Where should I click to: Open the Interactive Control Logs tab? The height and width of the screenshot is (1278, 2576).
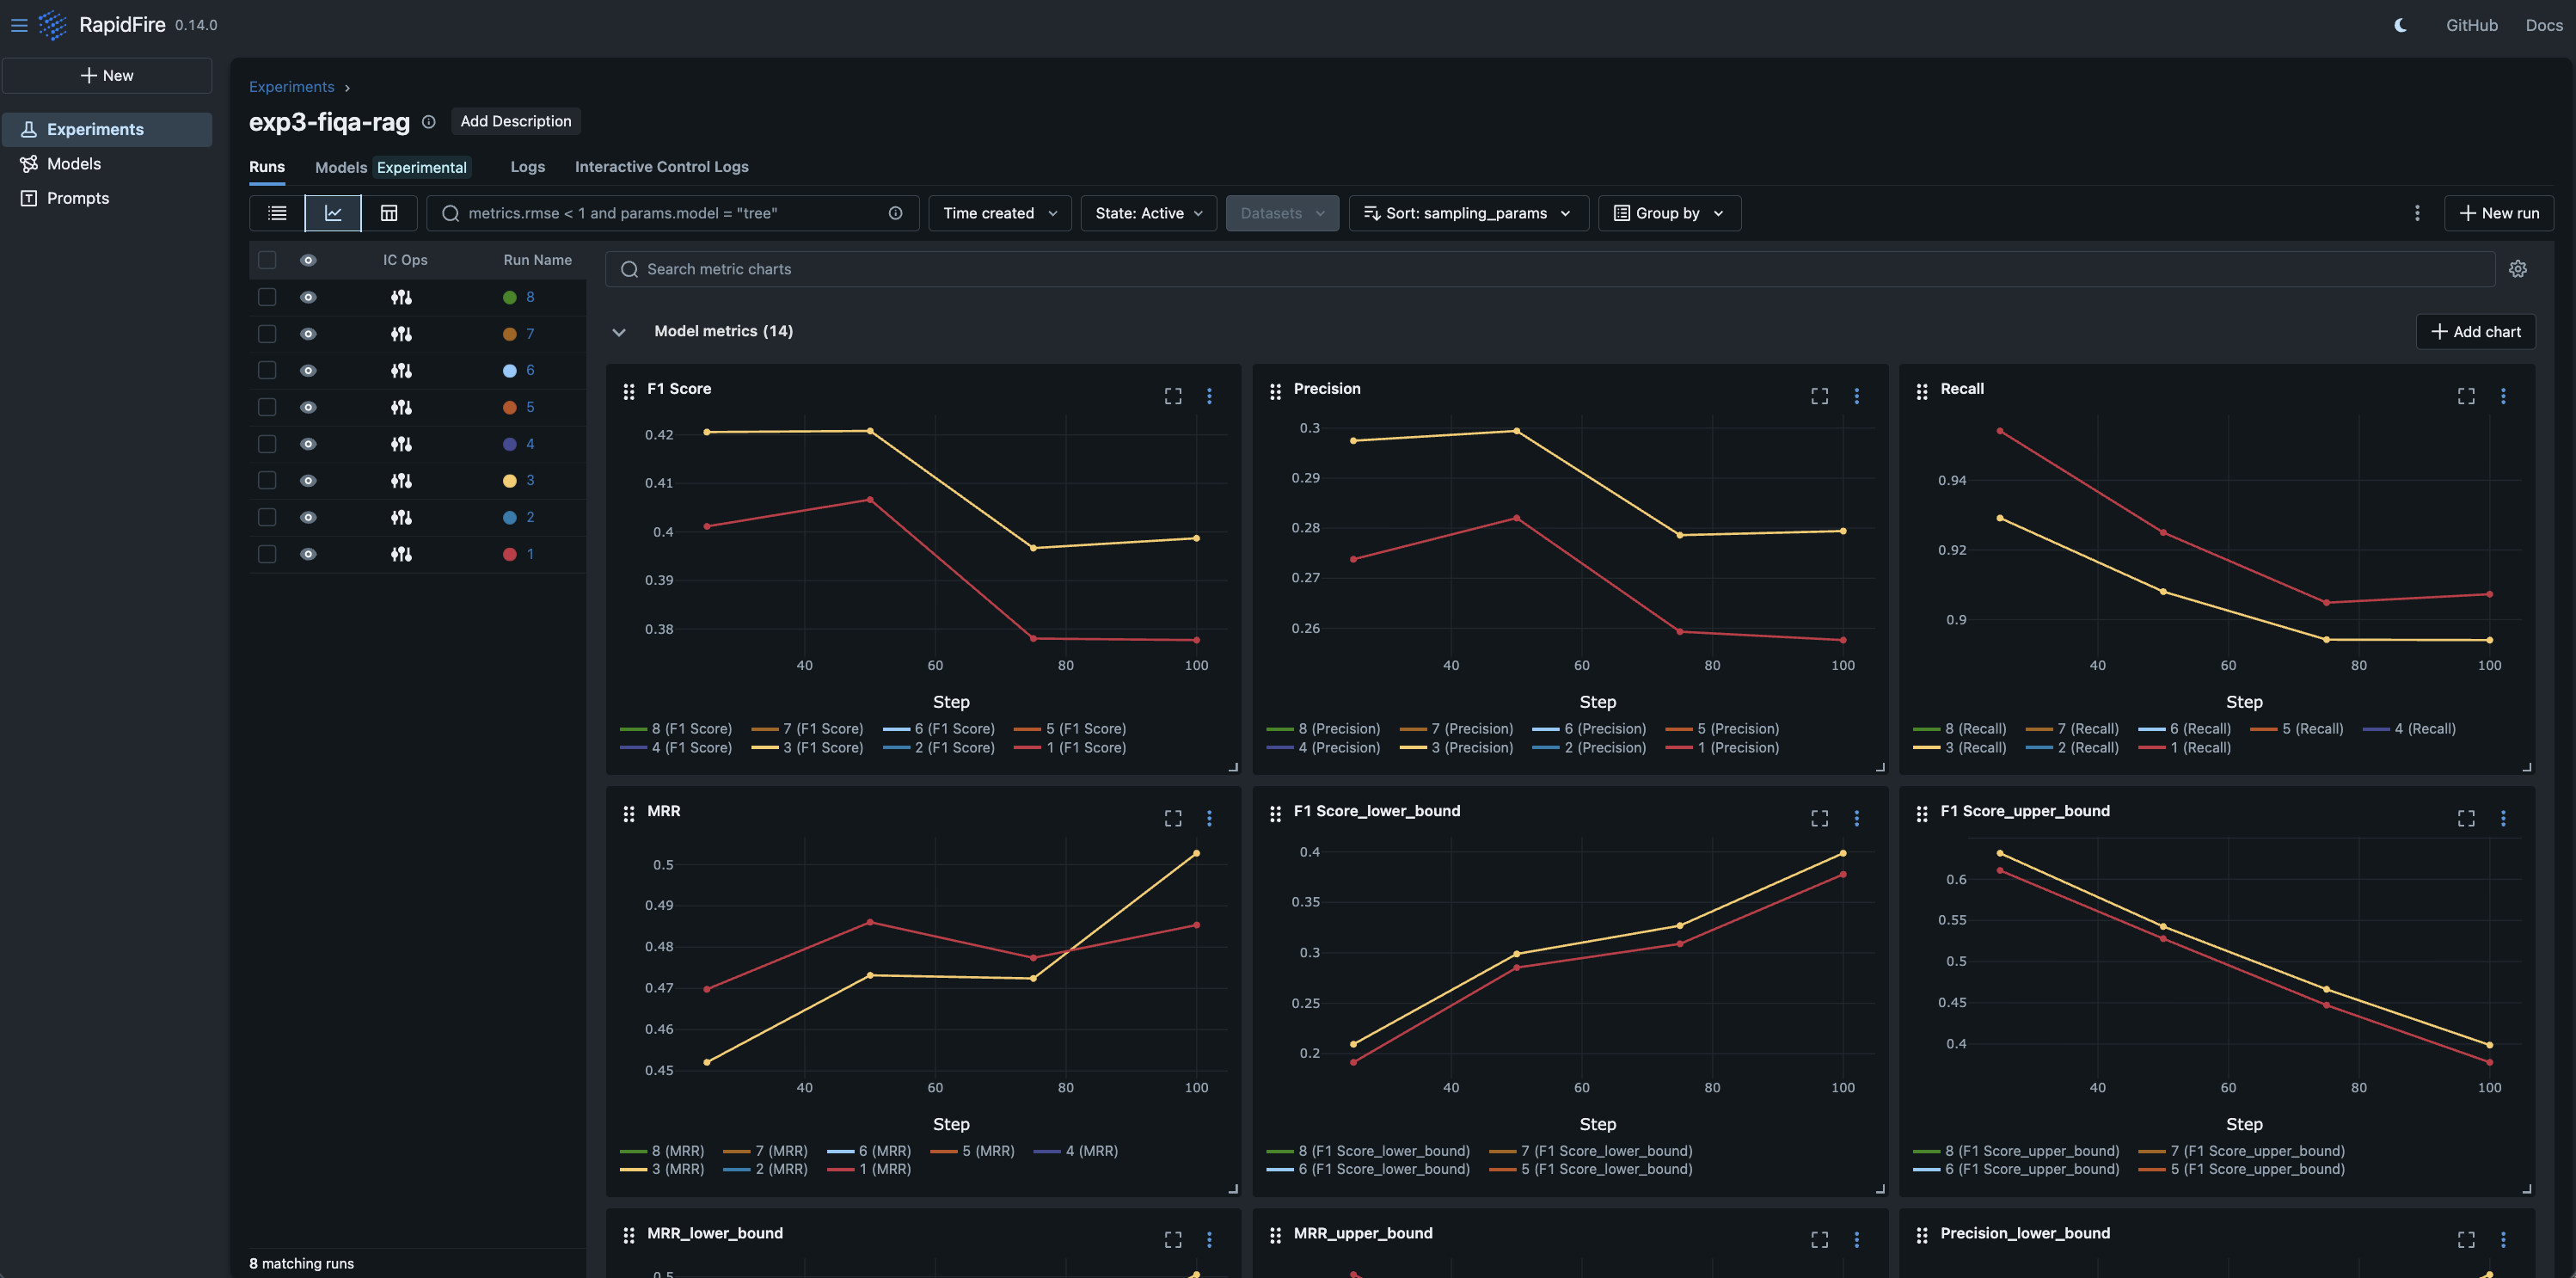pos(661,166)
